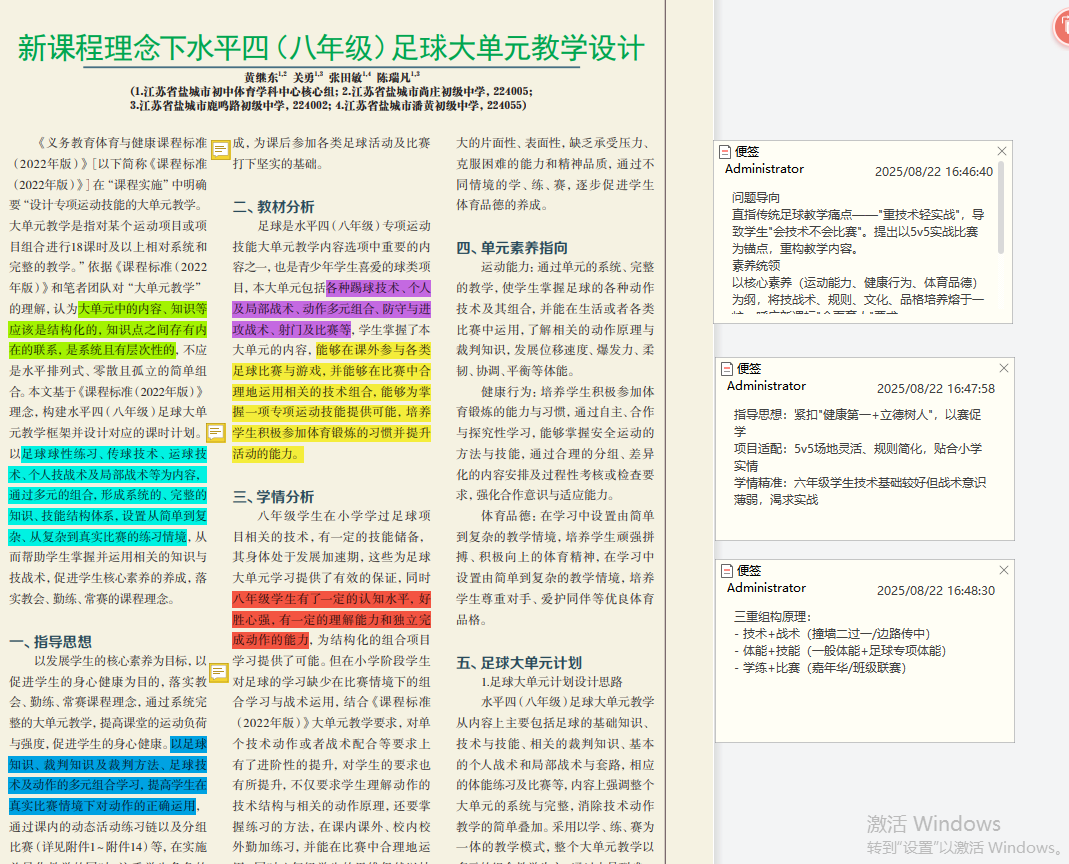Click the scrollbar inside the "问题导向" note

click(1001, 208)
